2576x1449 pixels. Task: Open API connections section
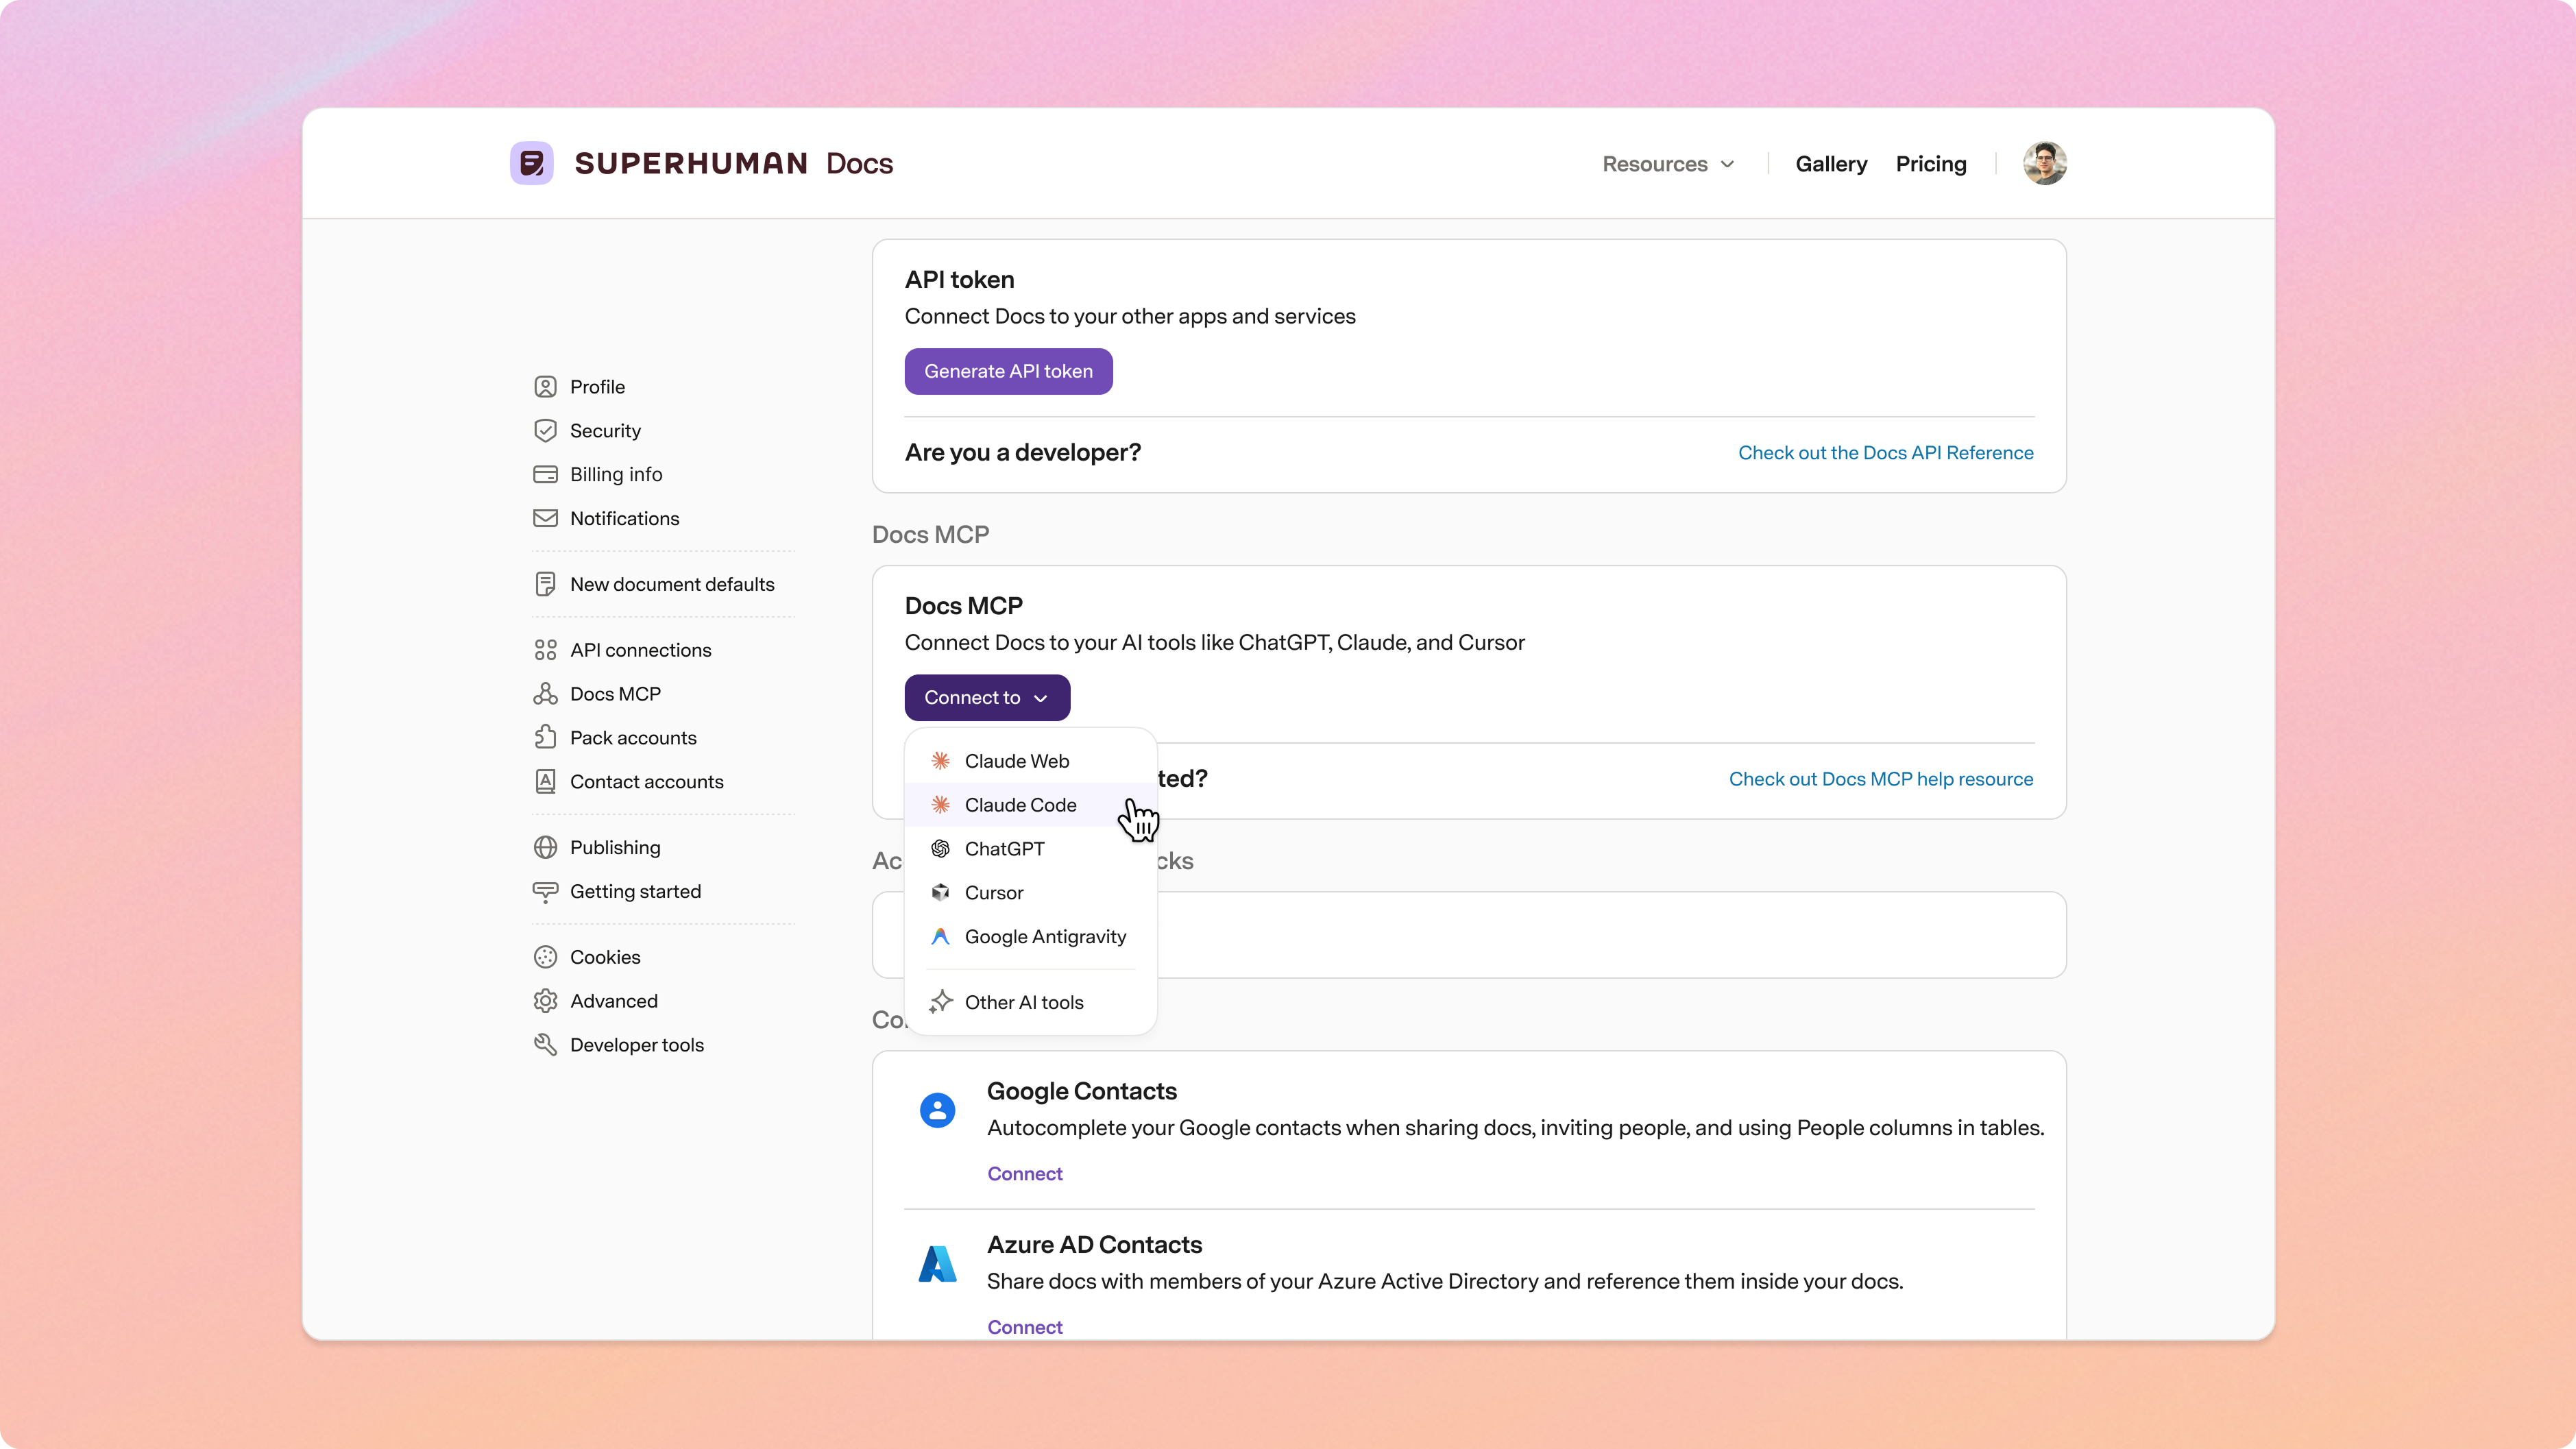(623, 650)
